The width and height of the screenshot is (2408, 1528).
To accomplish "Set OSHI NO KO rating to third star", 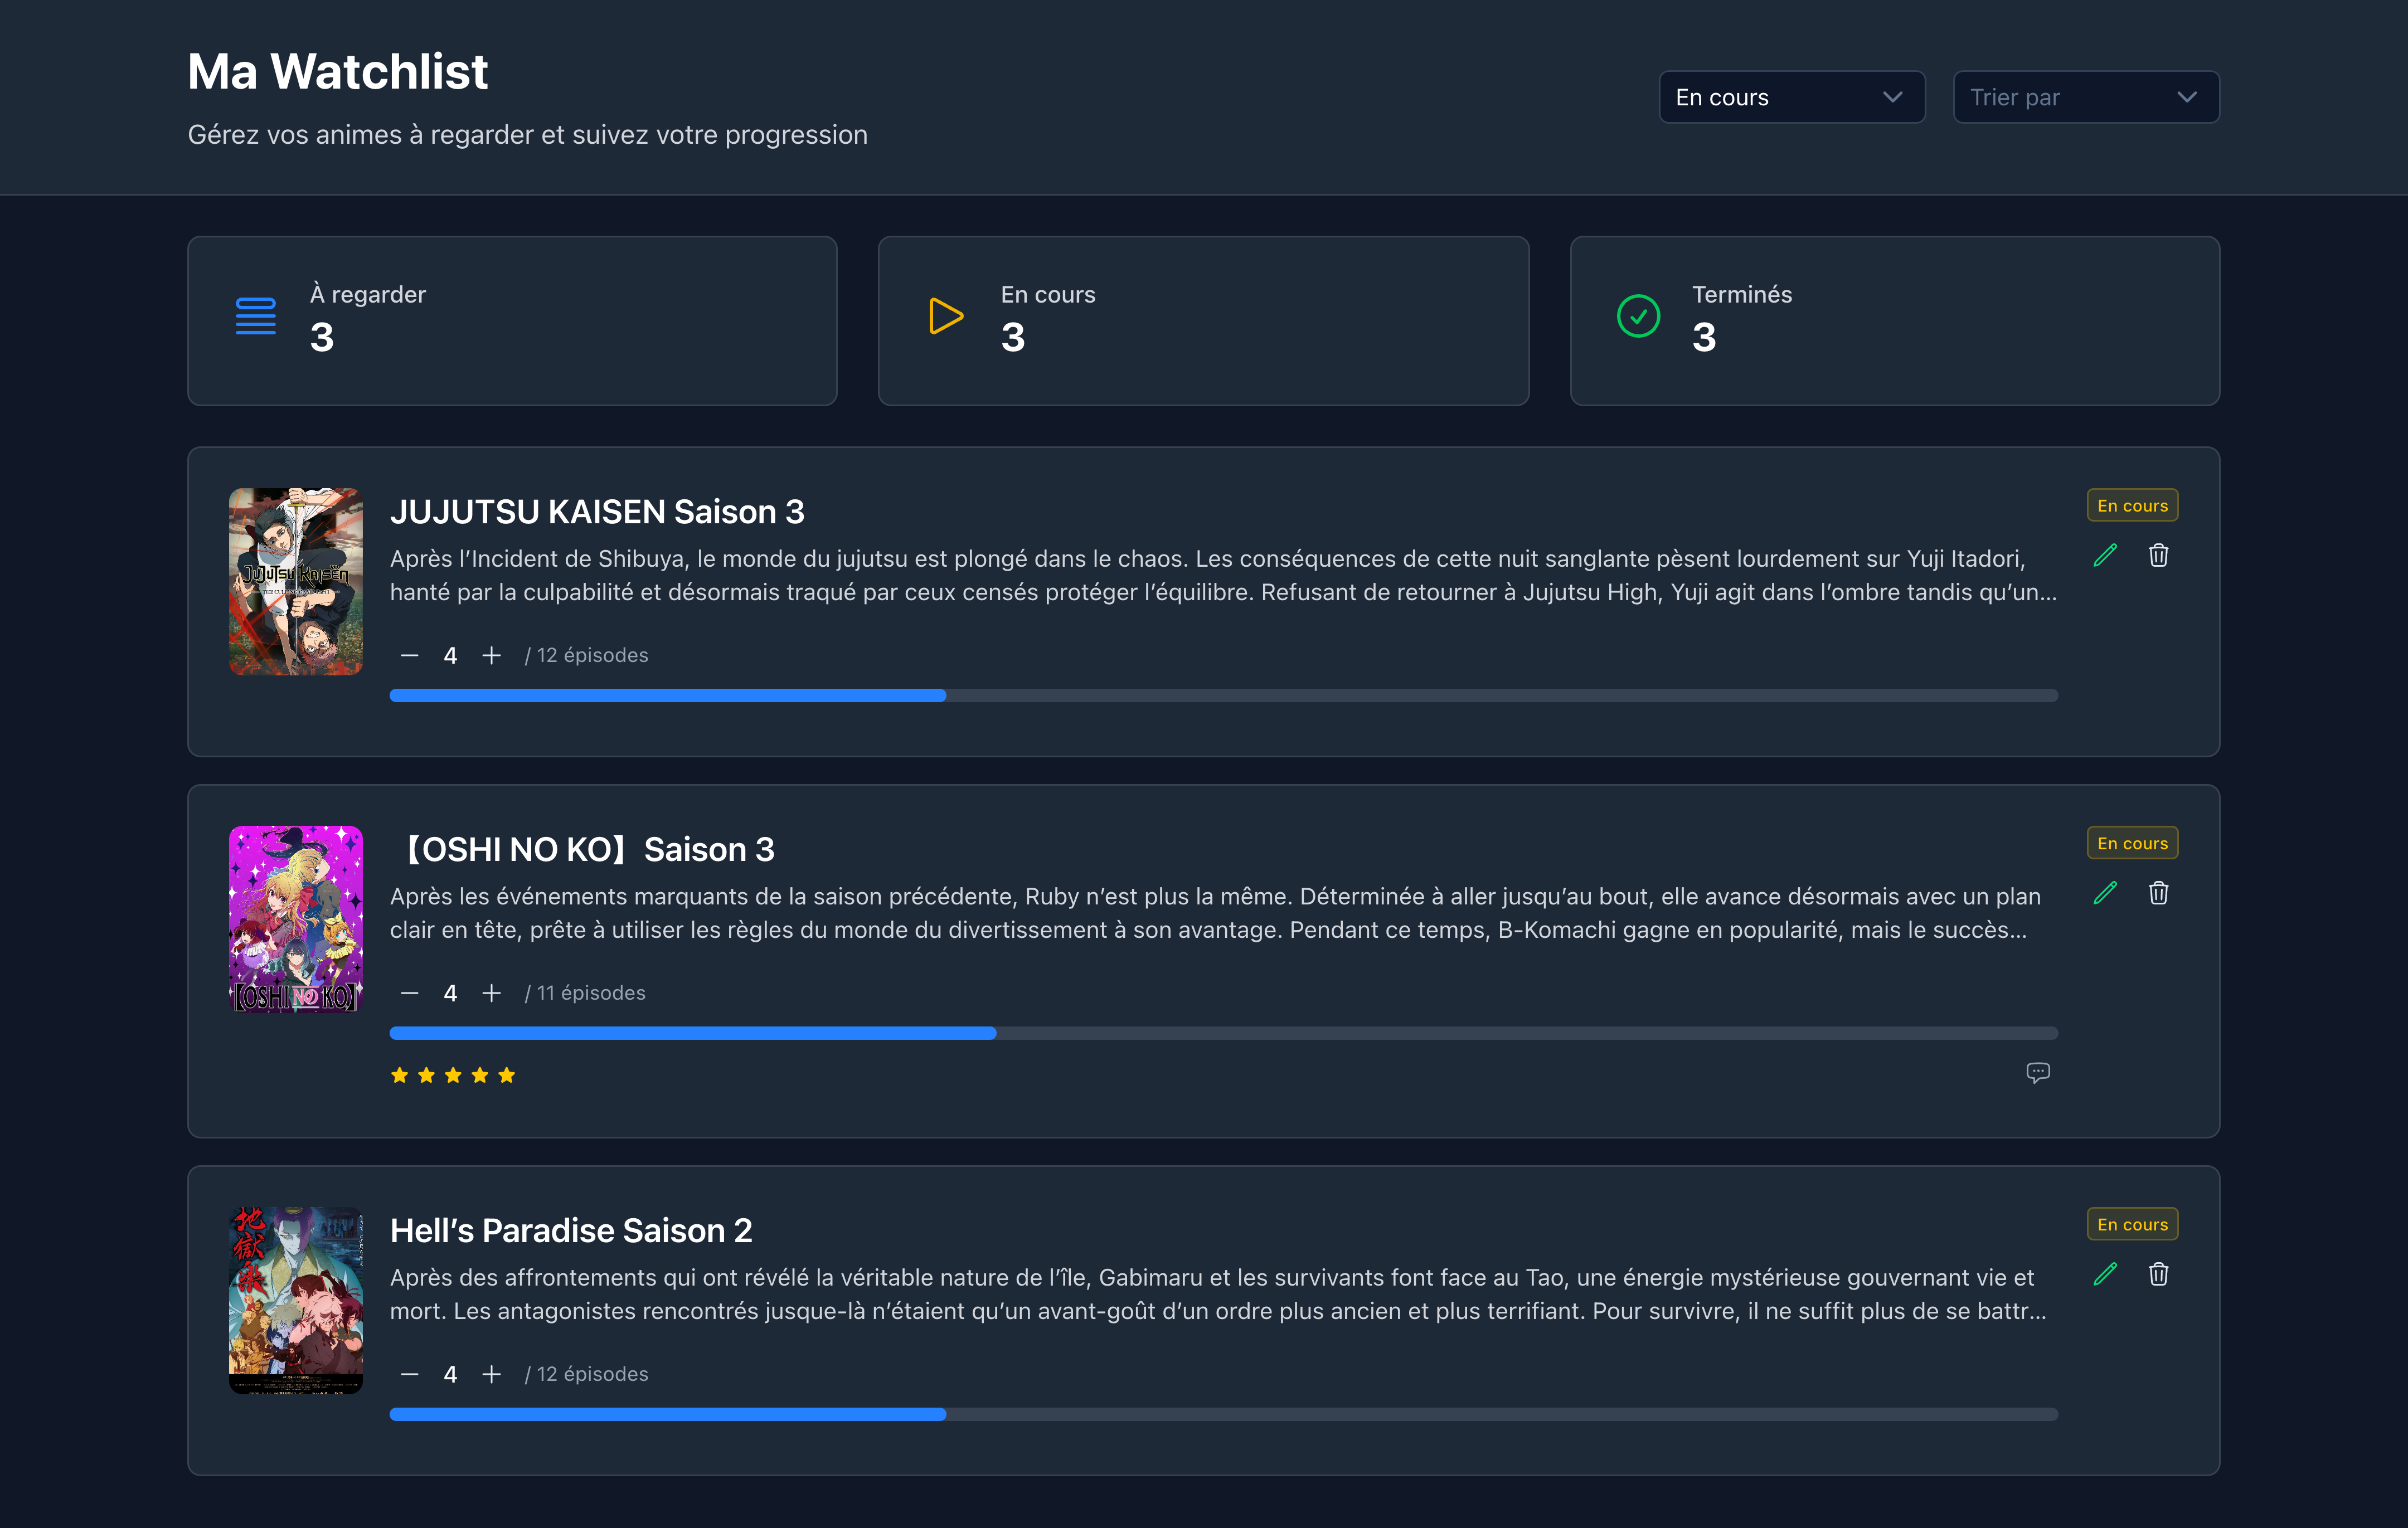I will pos(453,1075).
